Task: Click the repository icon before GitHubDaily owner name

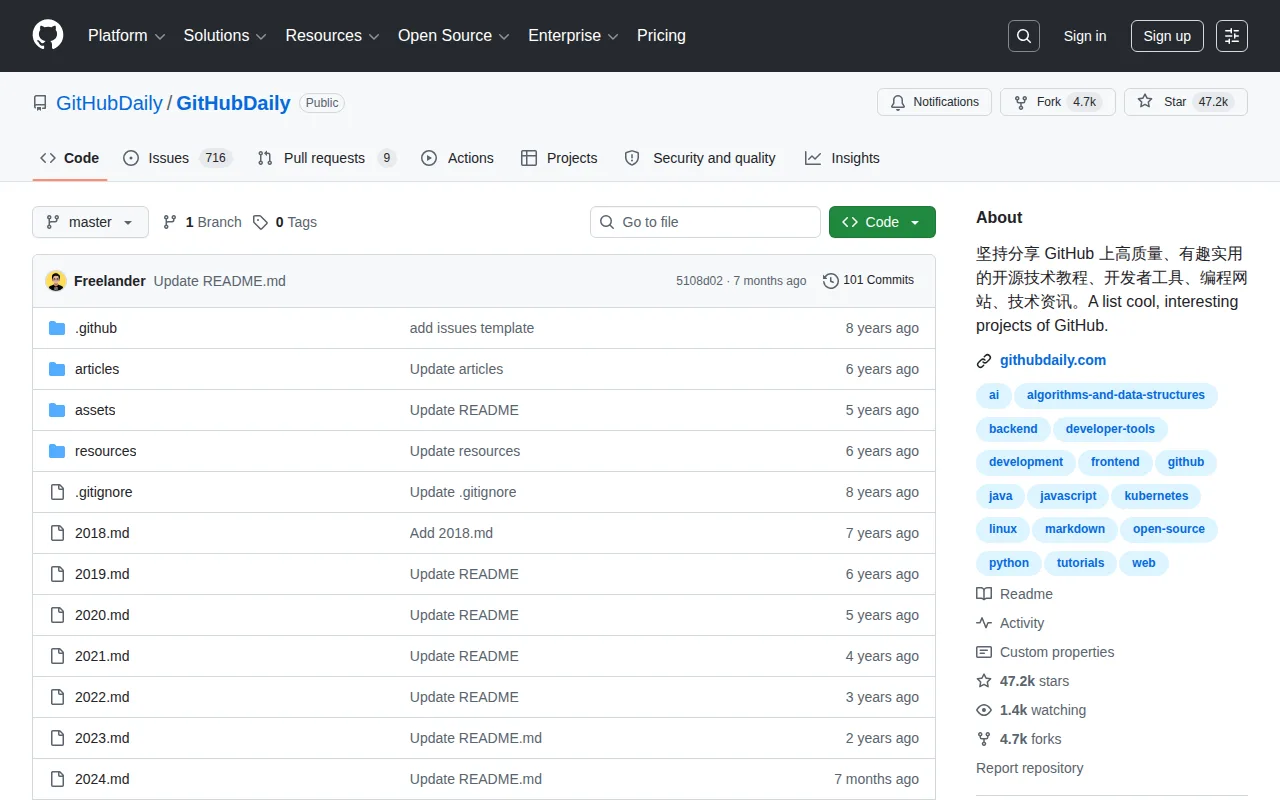Action: pos(40,103)
